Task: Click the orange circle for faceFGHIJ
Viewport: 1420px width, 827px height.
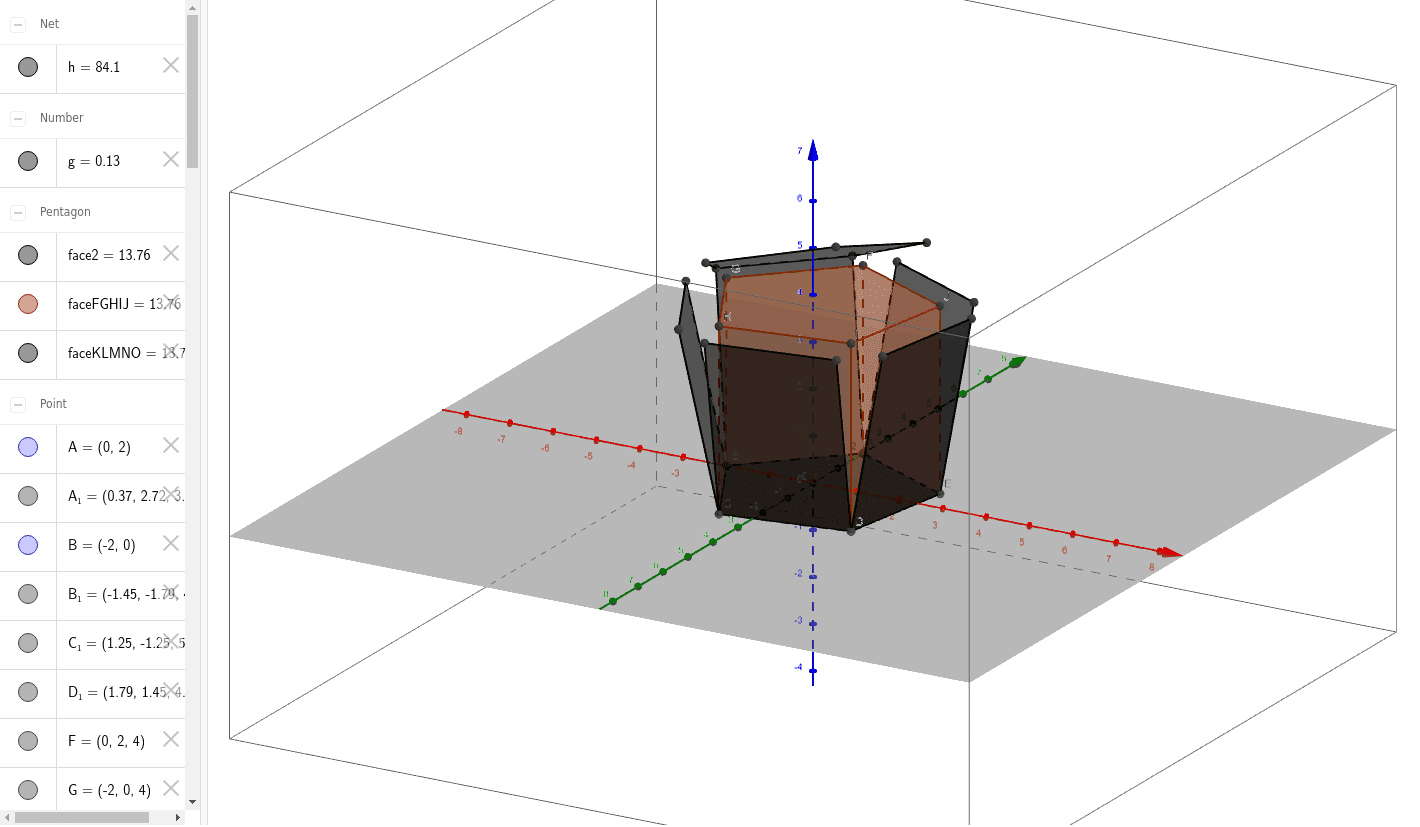Action: (27, 304)
